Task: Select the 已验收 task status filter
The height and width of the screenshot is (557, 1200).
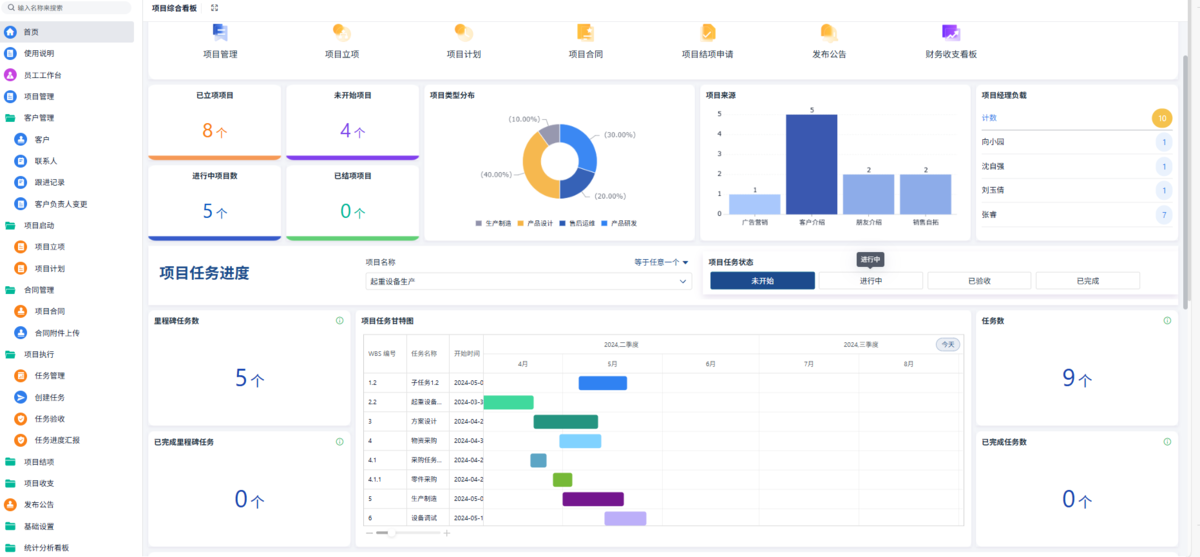Action: 978,281
